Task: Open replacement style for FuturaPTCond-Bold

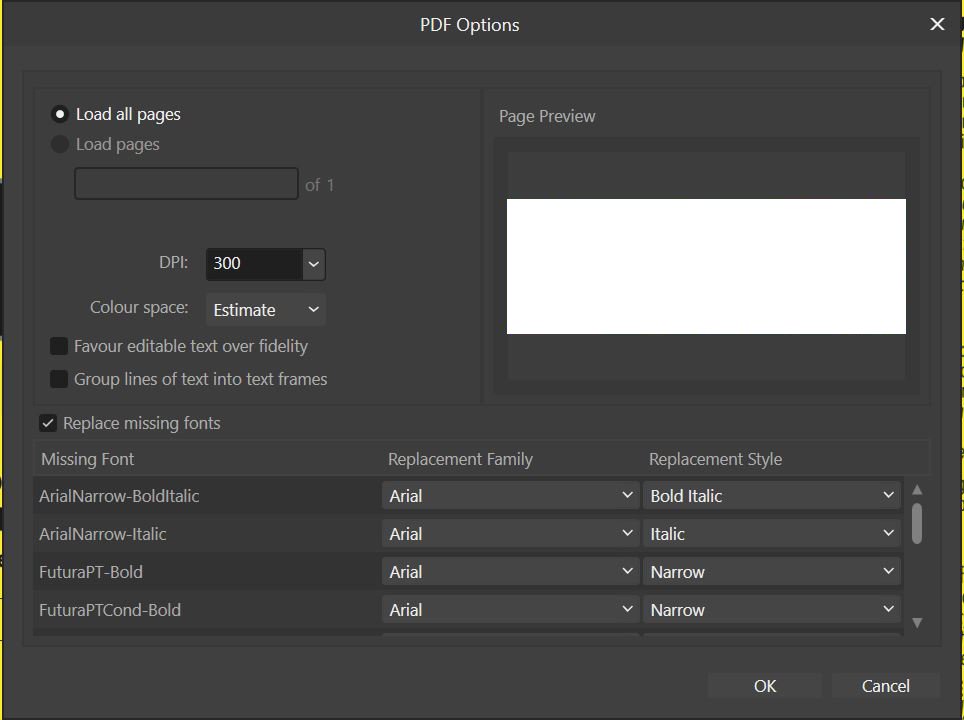Action: pos(772,610)
